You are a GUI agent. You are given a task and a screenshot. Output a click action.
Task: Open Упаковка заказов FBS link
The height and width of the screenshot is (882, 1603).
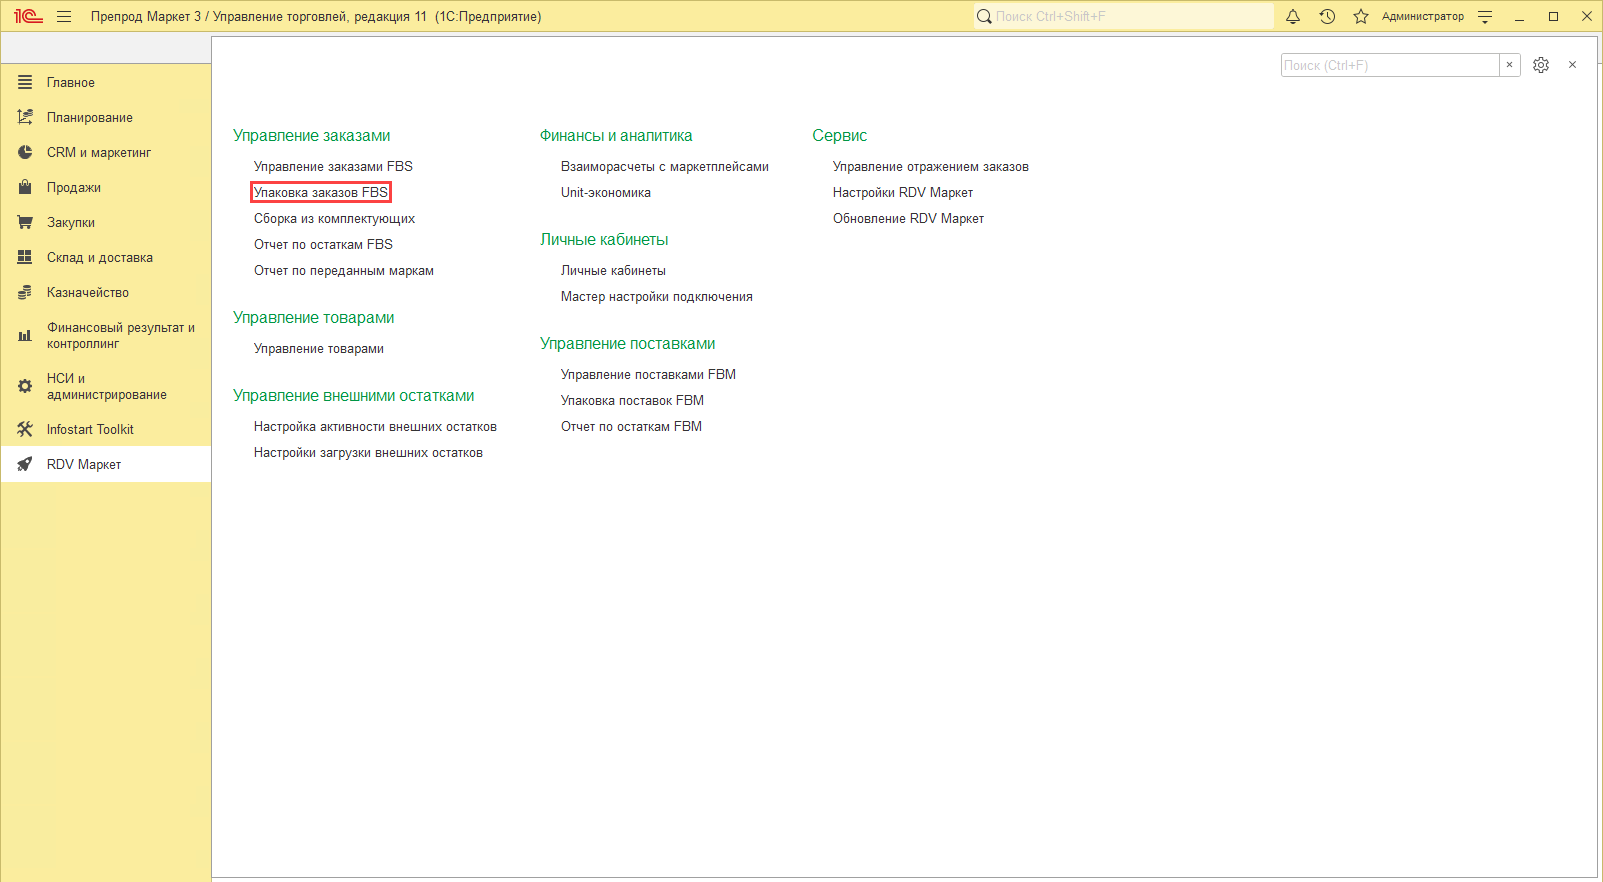click(x=320, y=193)
